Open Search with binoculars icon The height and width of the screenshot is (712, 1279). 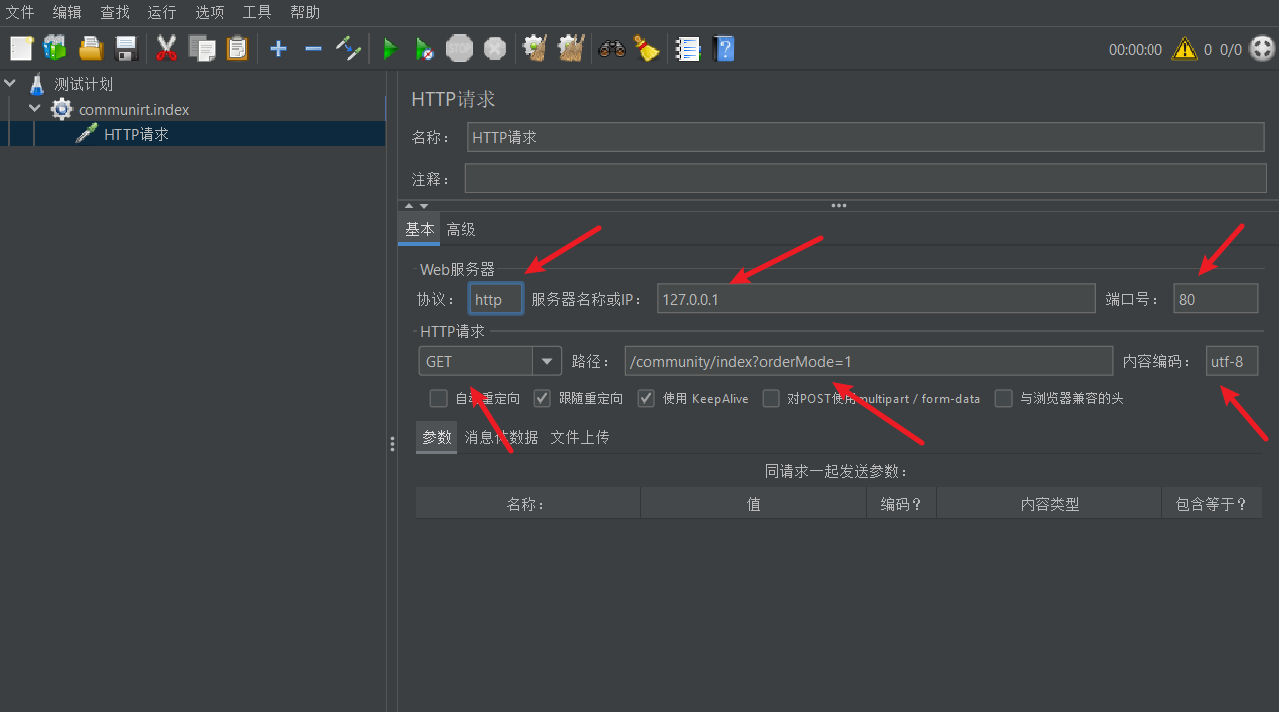[x=612, y=48]
